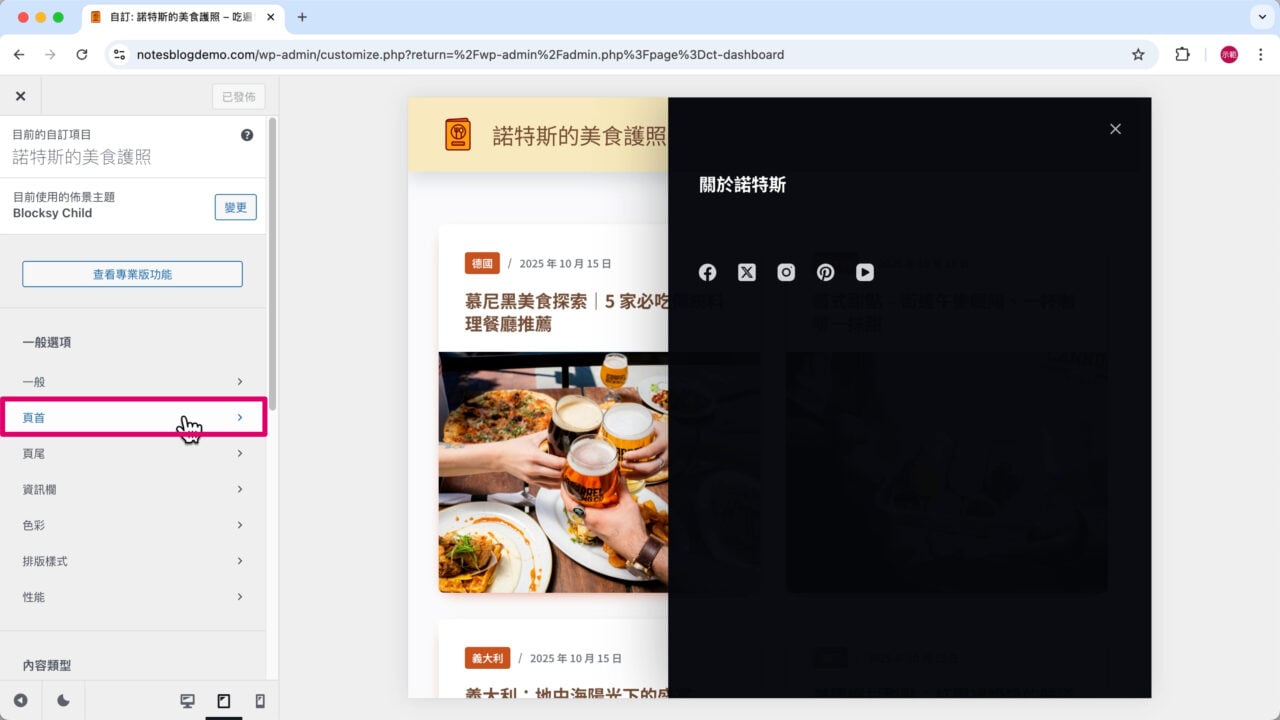Screen dimensions: 1280x720
Task: Click the 查看專業版功能 pro features button
Action: (x=132, y=273)
